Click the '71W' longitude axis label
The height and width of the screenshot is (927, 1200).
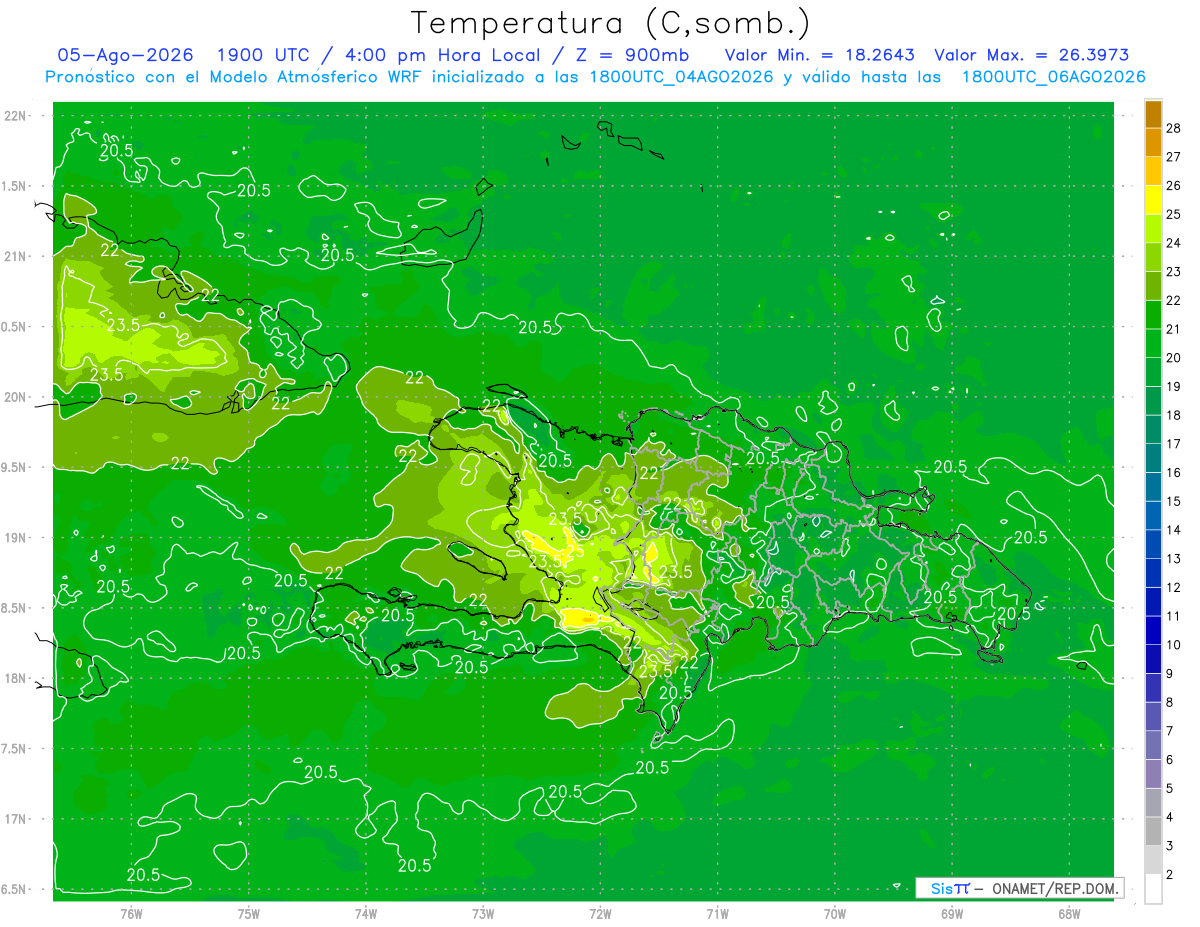tap(717, 913)
